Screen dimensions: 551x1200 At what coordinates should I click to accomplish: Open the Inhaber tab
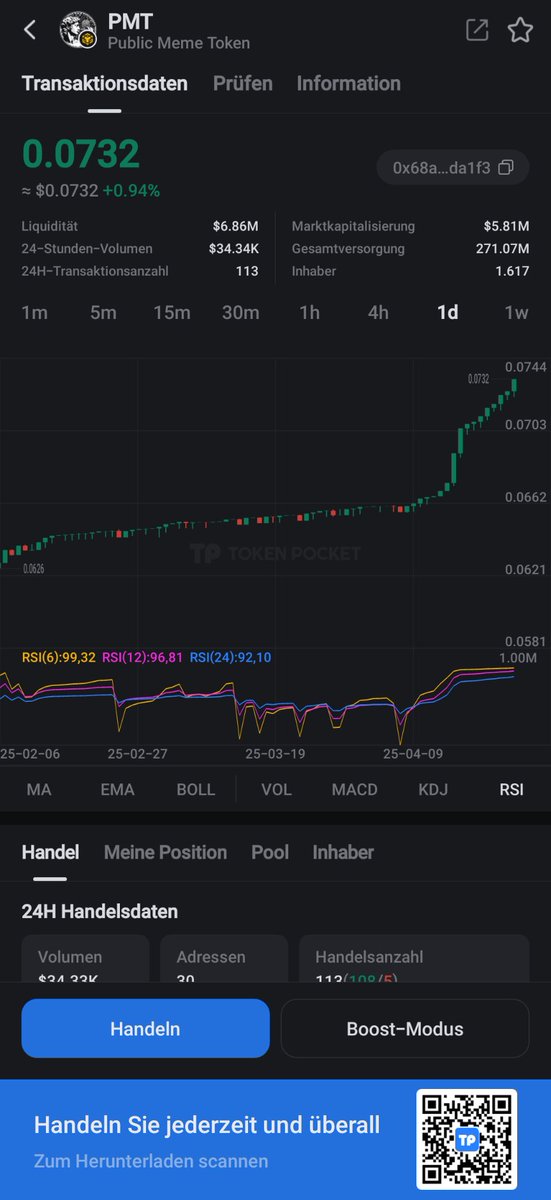point(343,852)
